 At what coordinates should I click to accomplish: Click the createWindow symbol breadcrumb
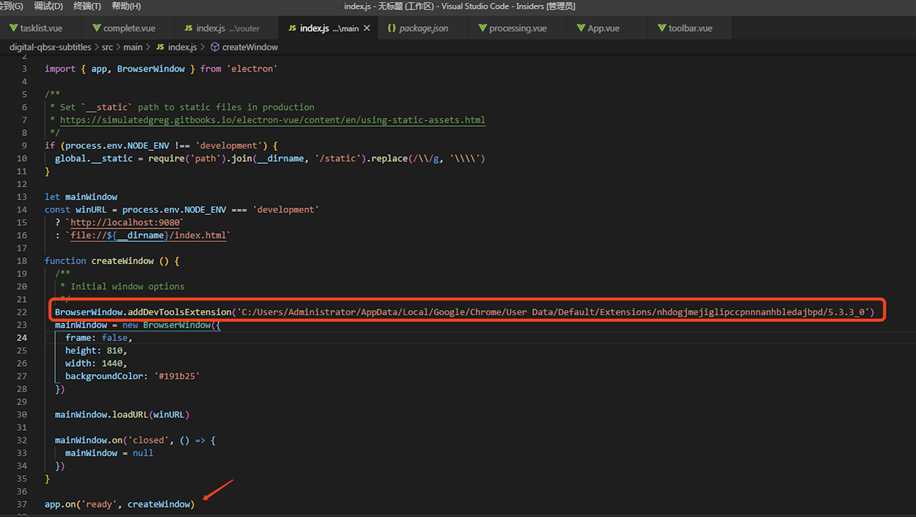(x=250, y=47)
